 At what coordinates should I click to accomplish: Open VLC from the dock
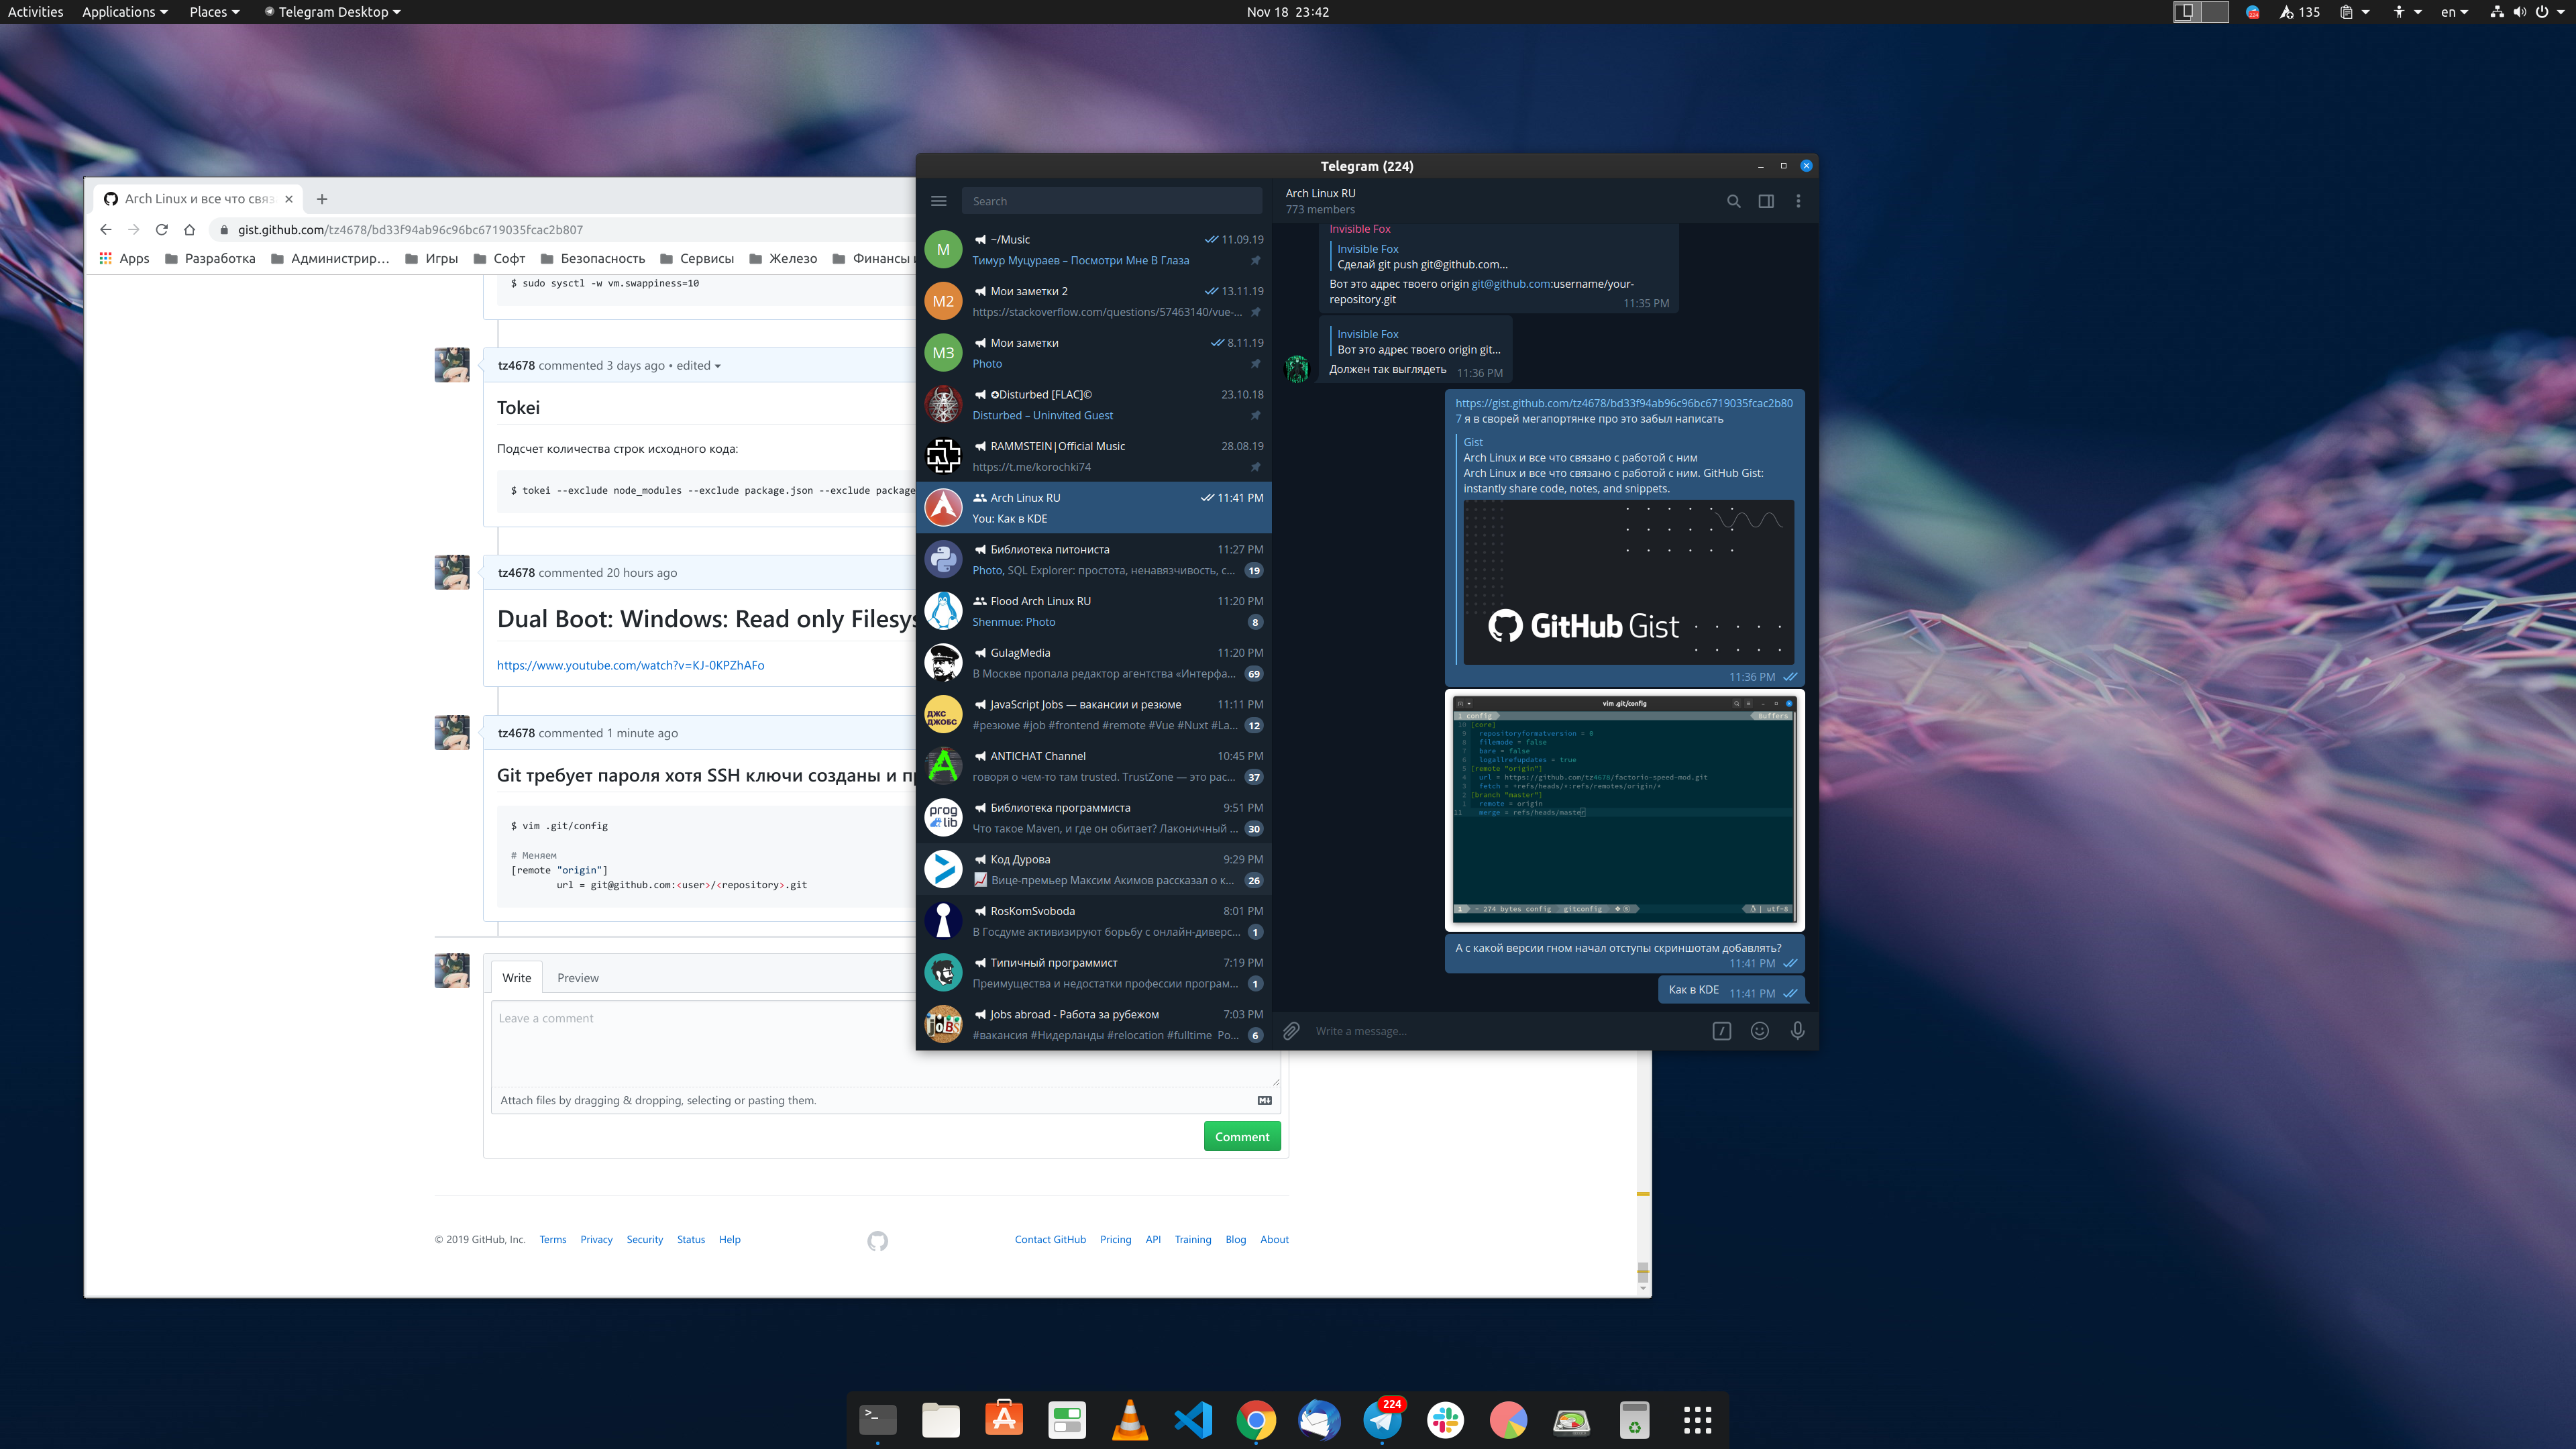tap(1130, 1419)
